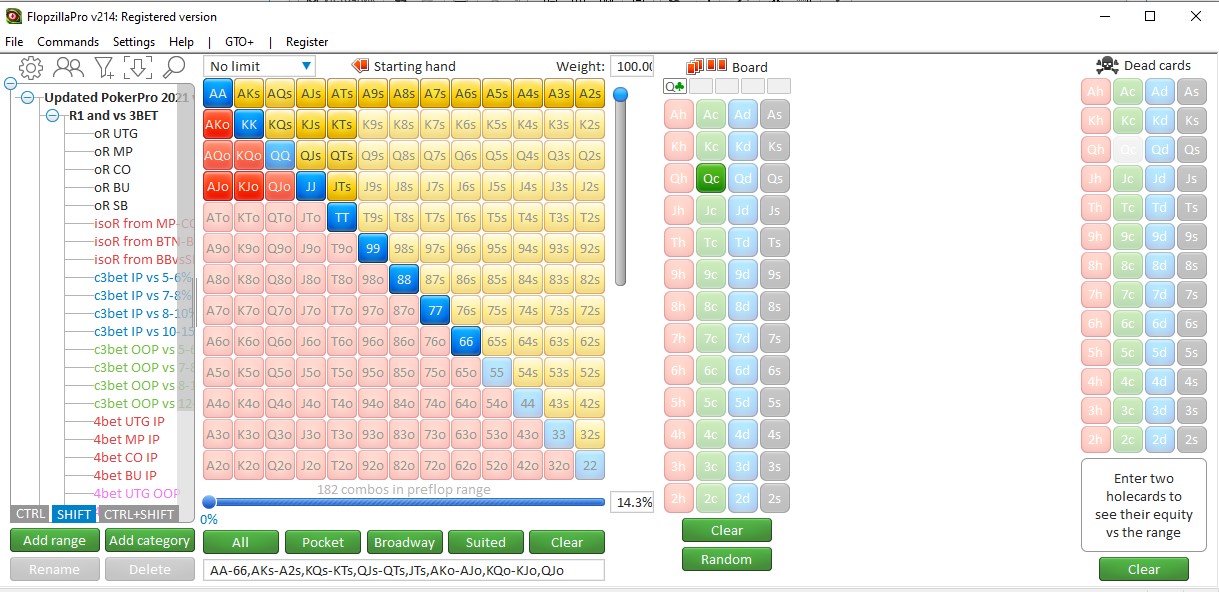
Task: Mark 7c as a dead card
Action: pyautogui.click(x=1128, y=294)
